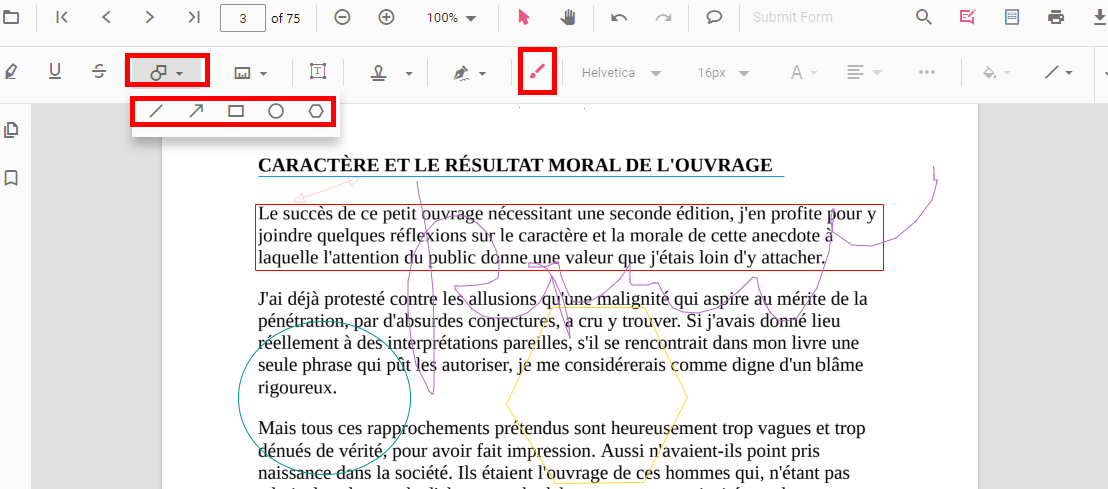This screenshot has height=489, width=1108.
Task: Redo the last action
Action: click(663, 18)
